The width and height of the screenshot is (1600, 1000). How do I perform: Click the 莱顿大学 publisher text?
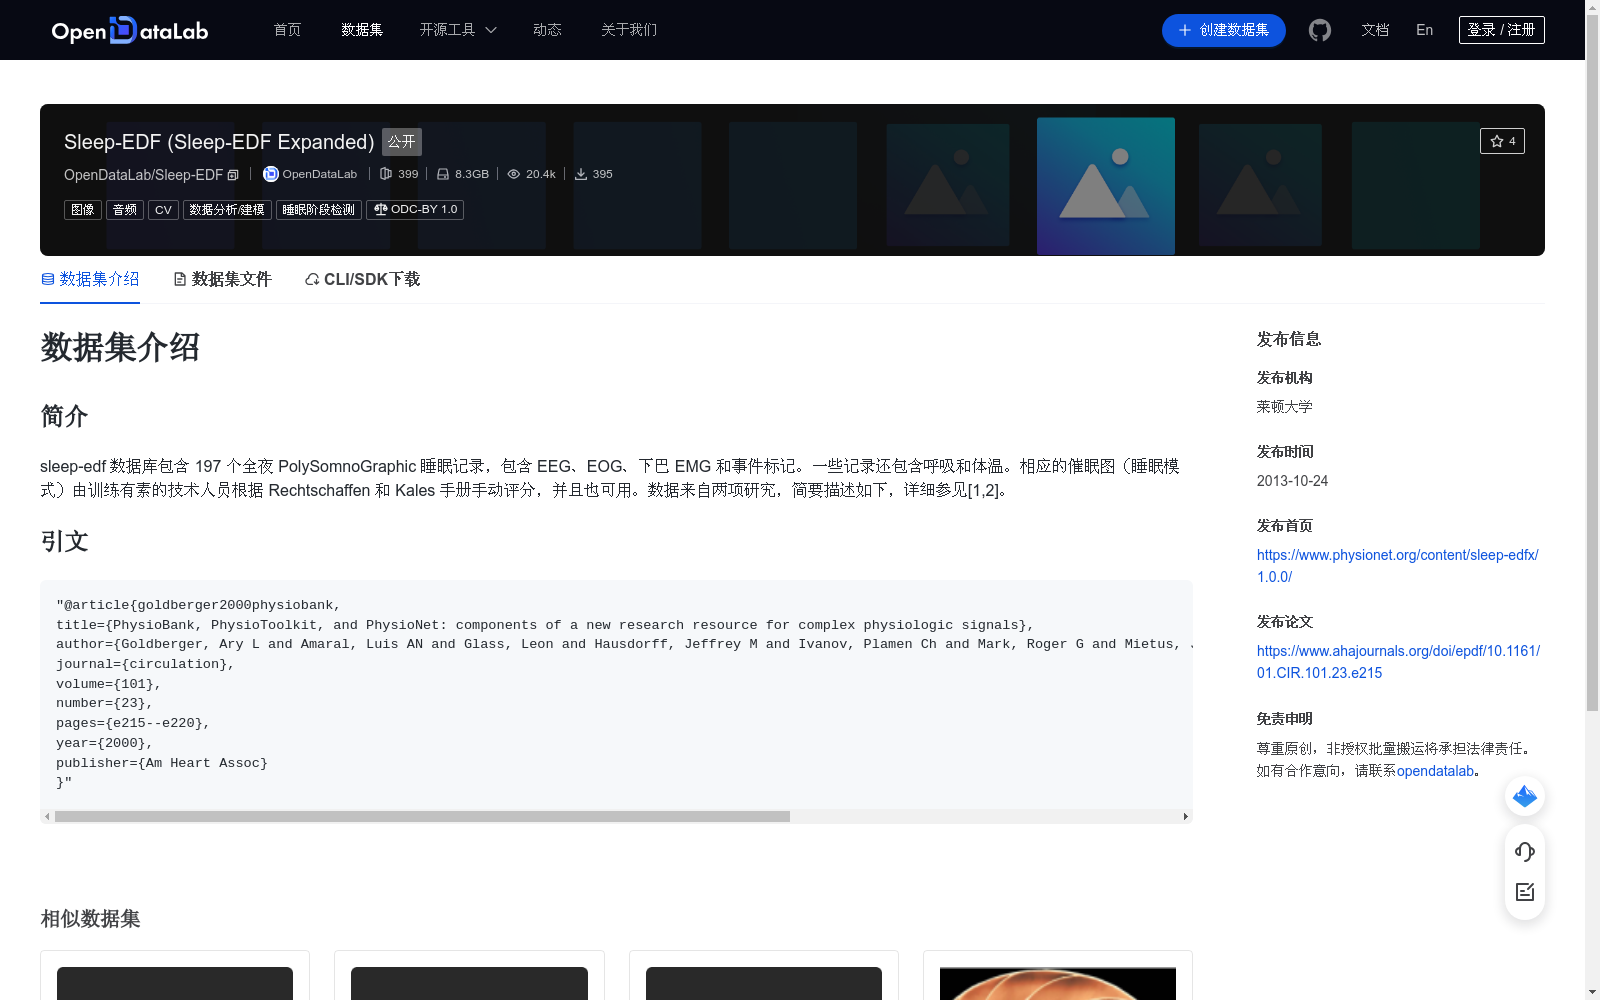[1284, 407]
